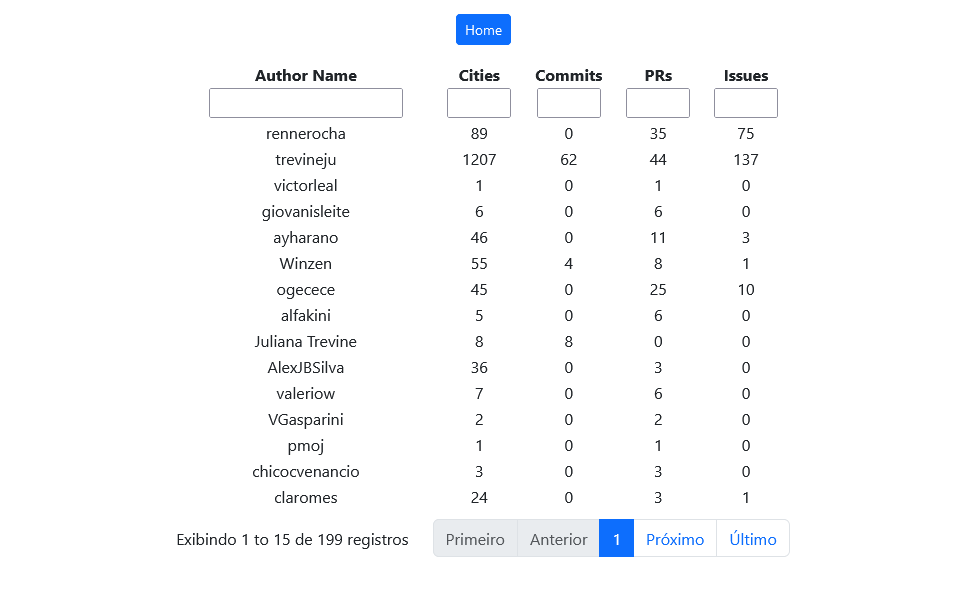
Task: Click the Commits filter field
Action: click(x=568, y=102)
